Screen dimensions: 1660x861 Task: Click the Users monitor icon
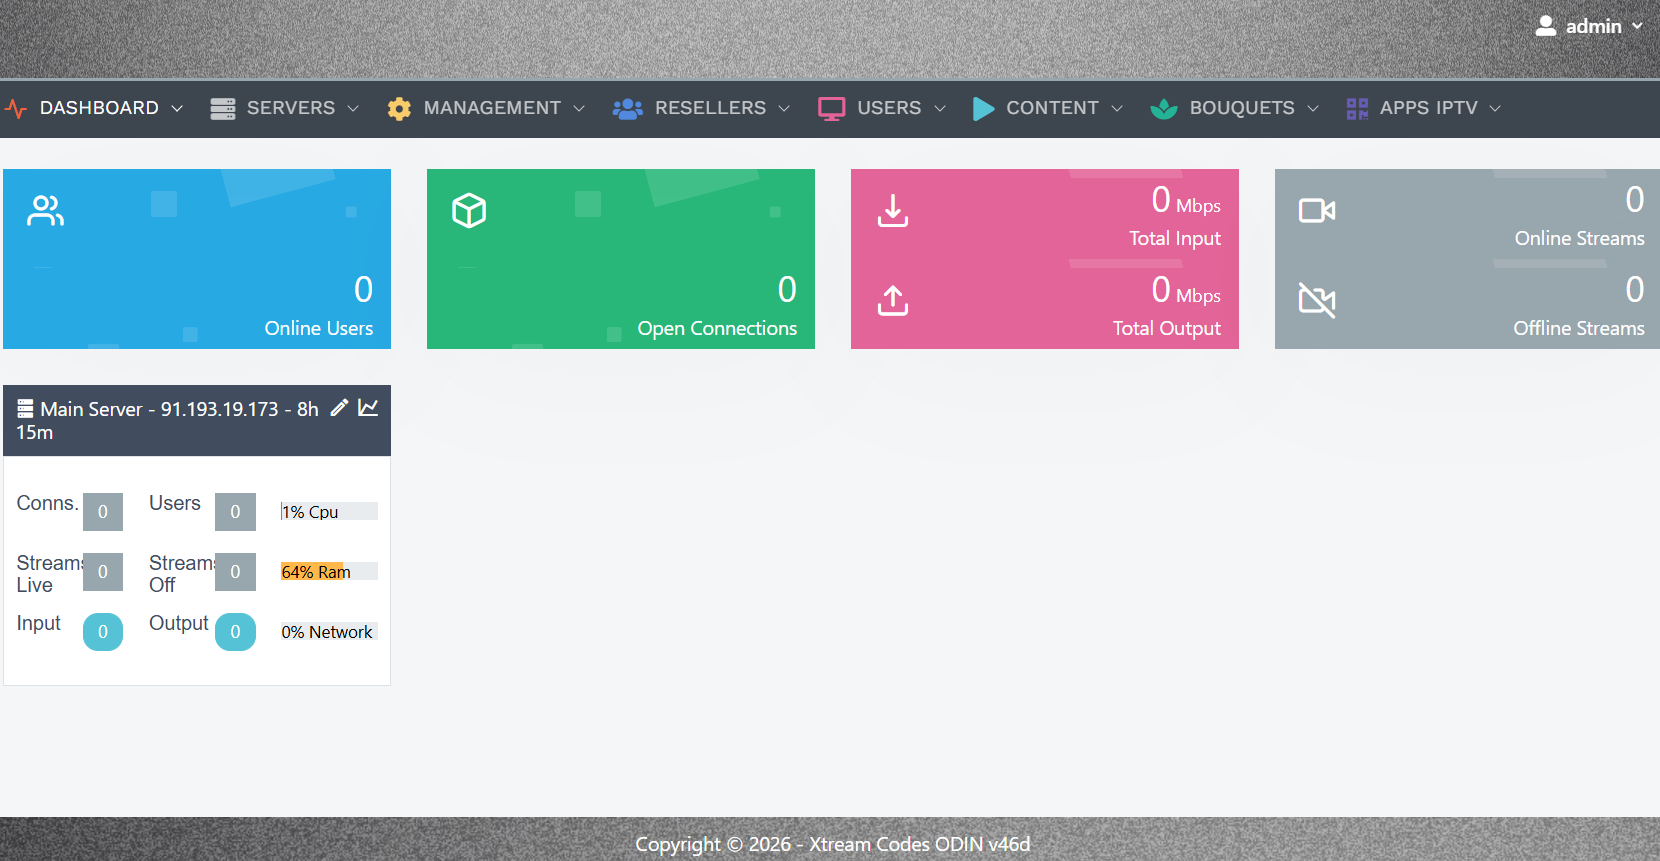[831, 108]
